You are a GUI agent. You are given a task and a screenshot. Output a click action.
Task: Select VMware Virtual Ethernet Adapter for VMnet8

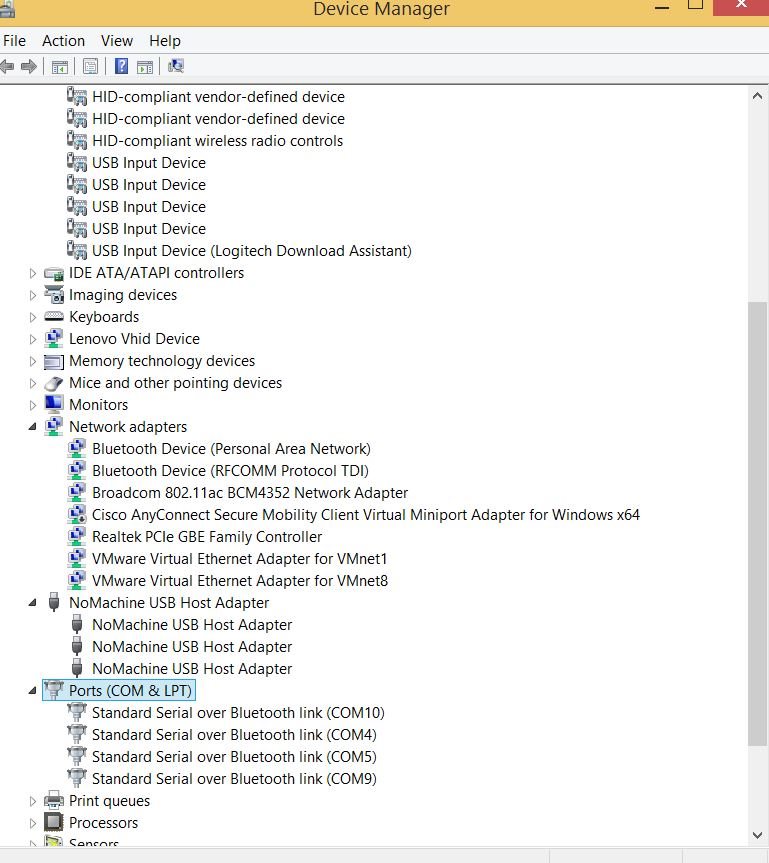pos(240,581)
